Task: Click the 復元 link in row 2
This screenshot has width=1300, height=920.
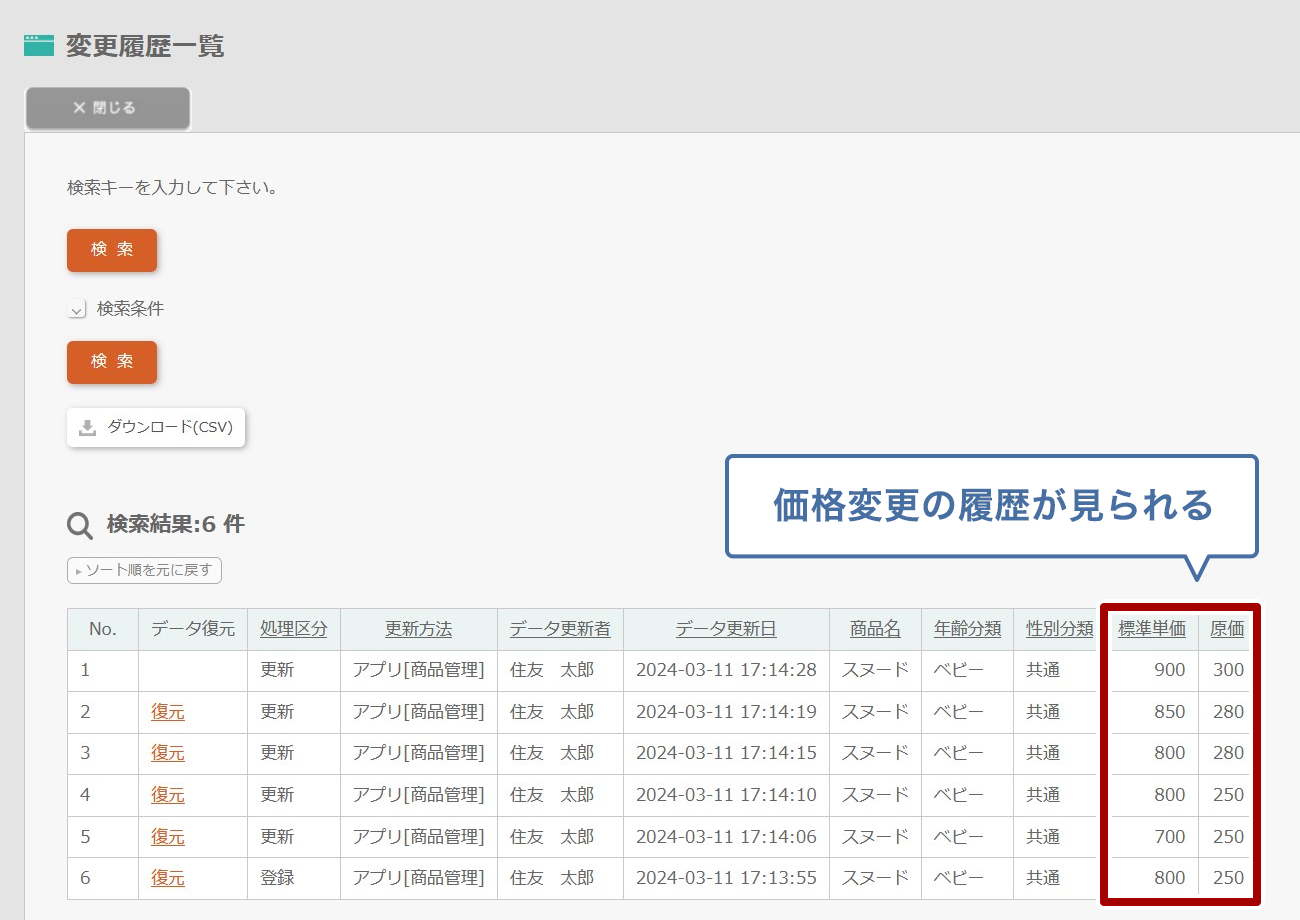Action: 168,712
